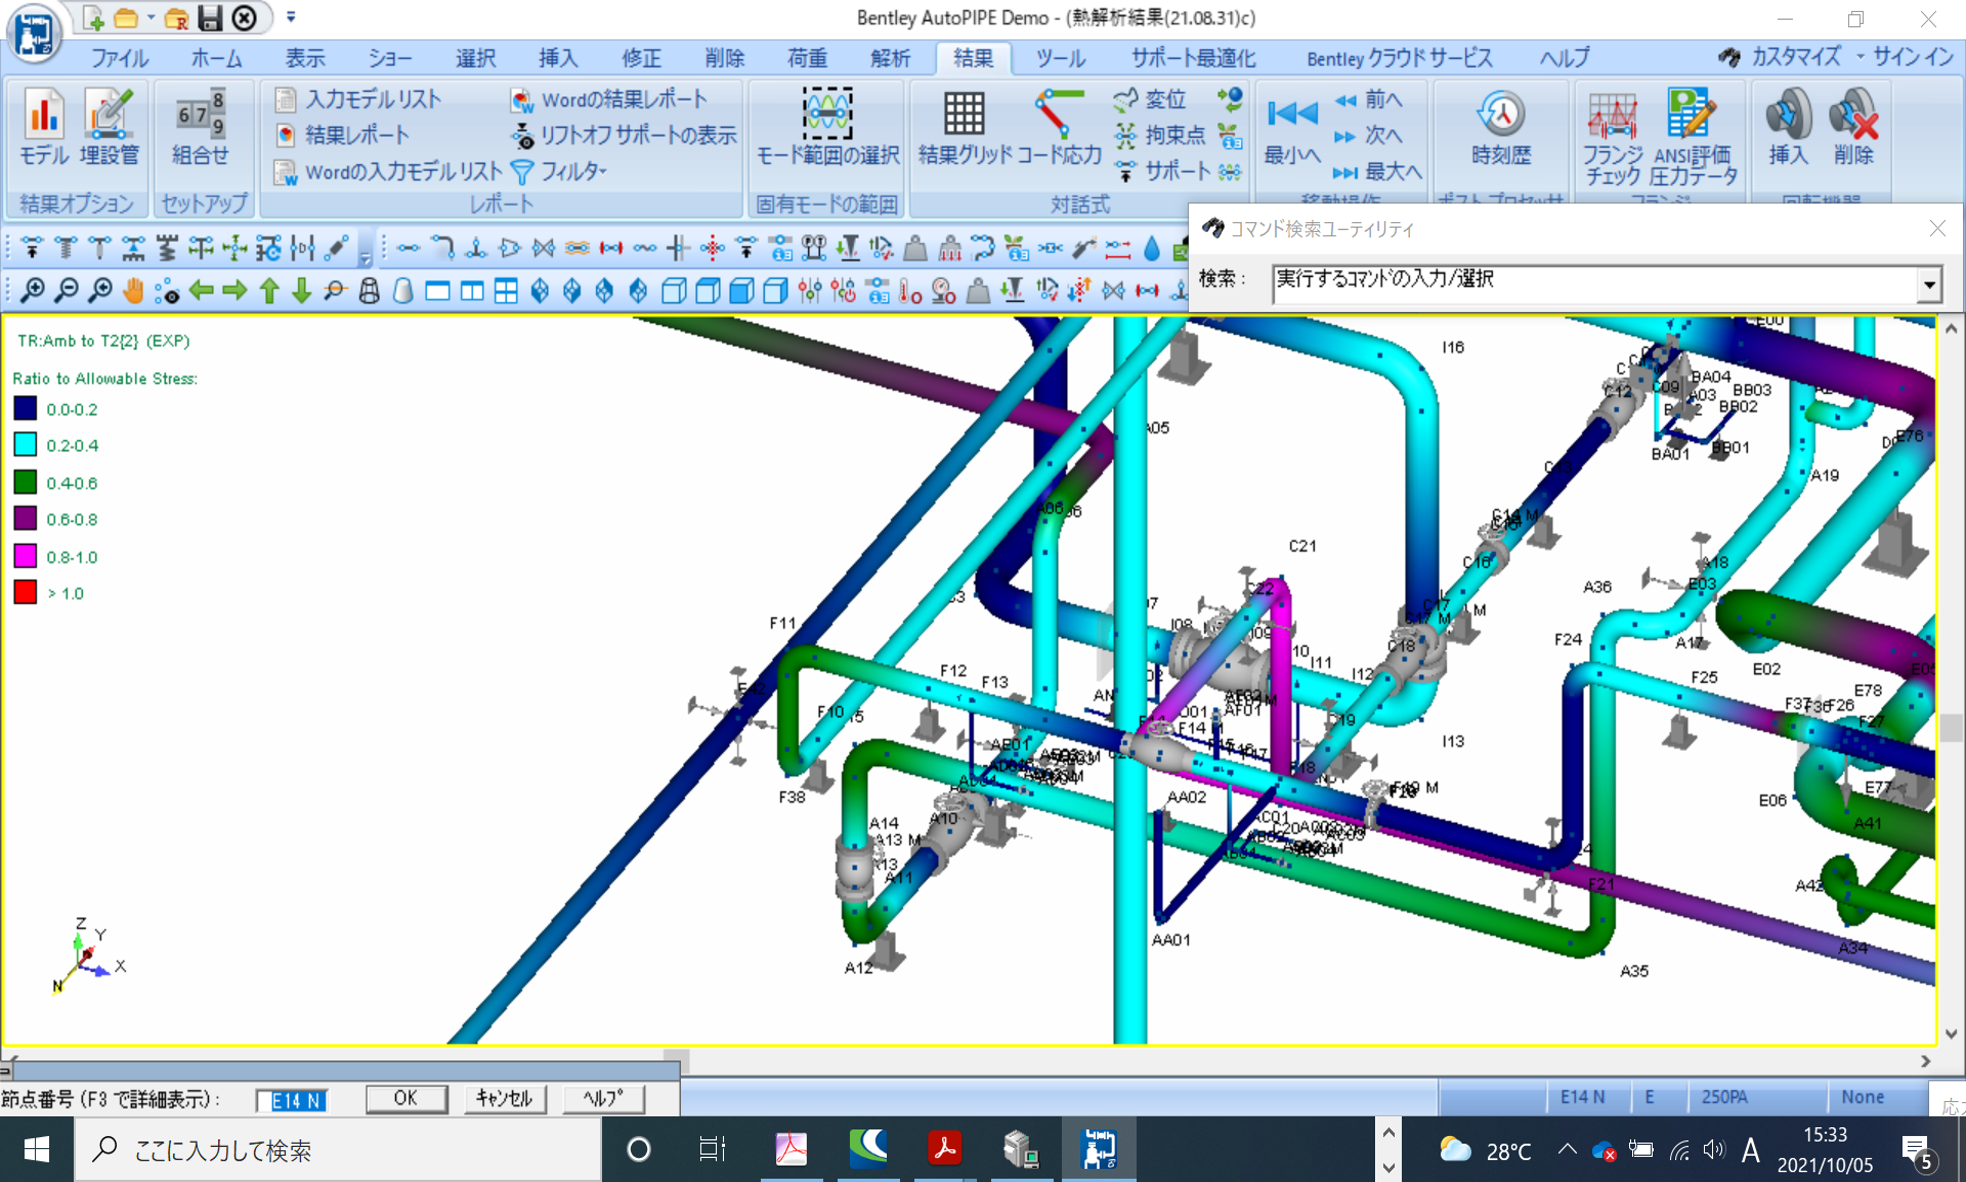
Task: Click the command search input field
Action: pos(1595,284)
